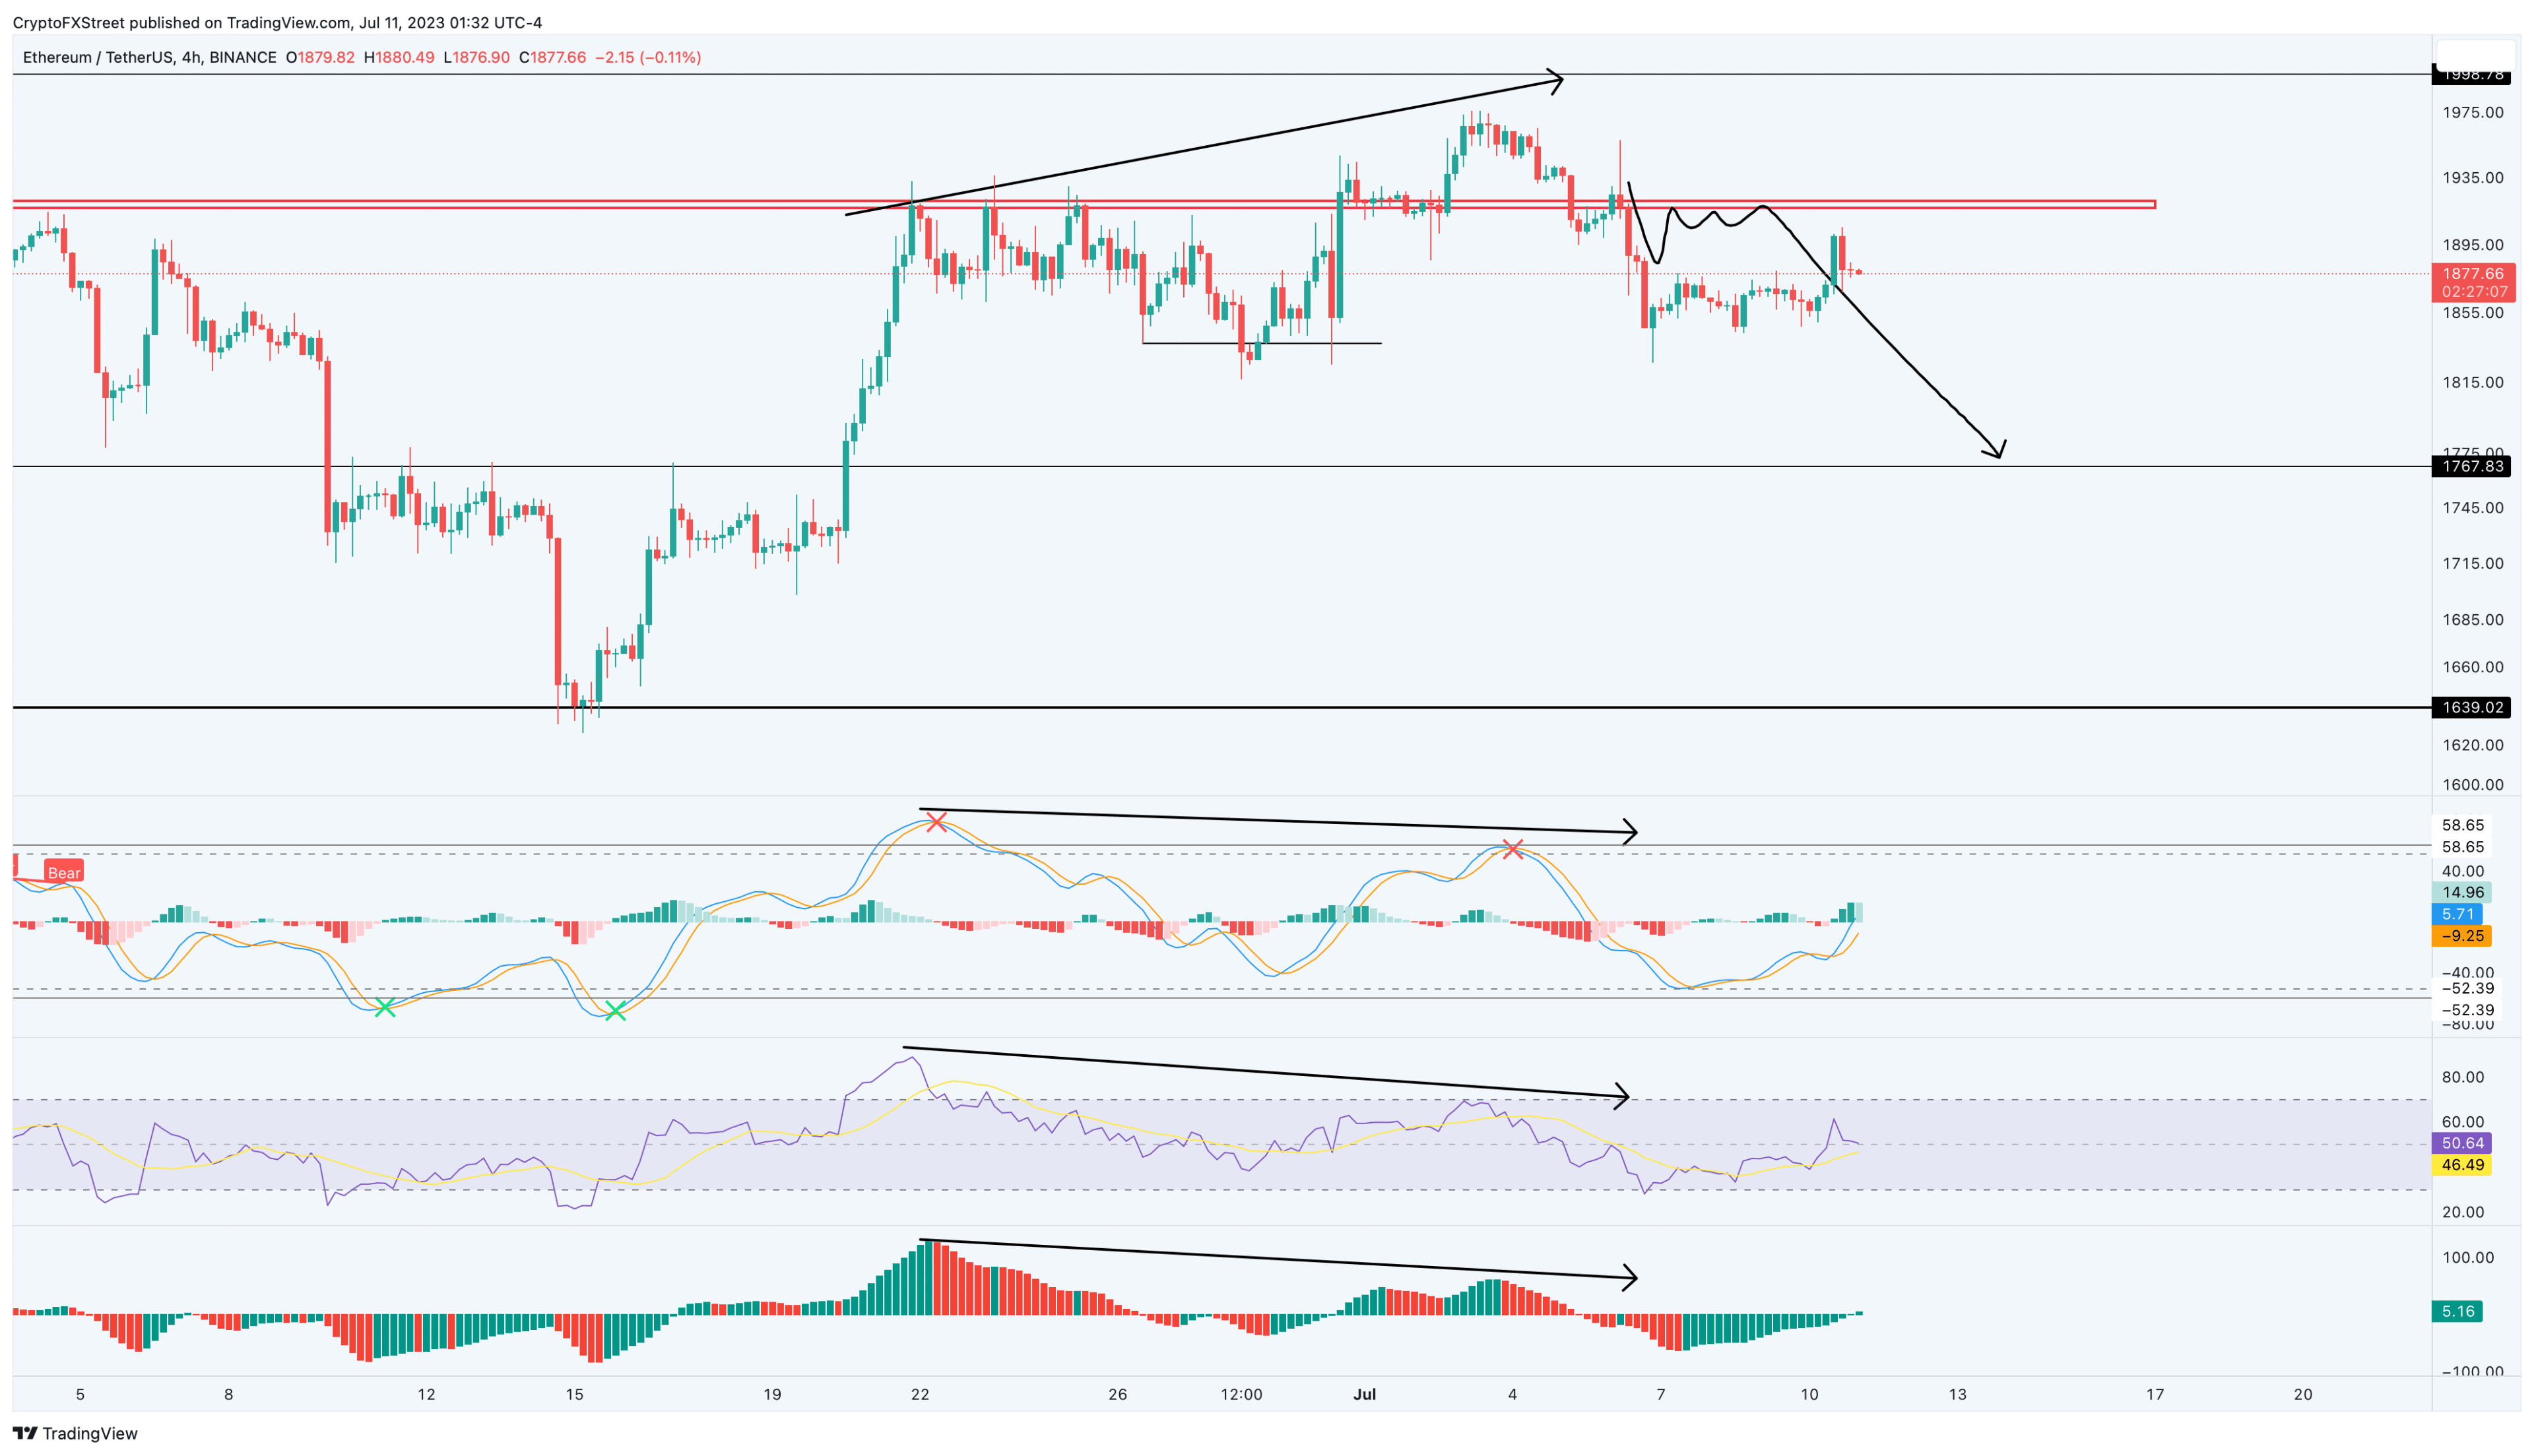
Task: Click the change value −2.15 (−0.11%)
Action: click(648, 57)
